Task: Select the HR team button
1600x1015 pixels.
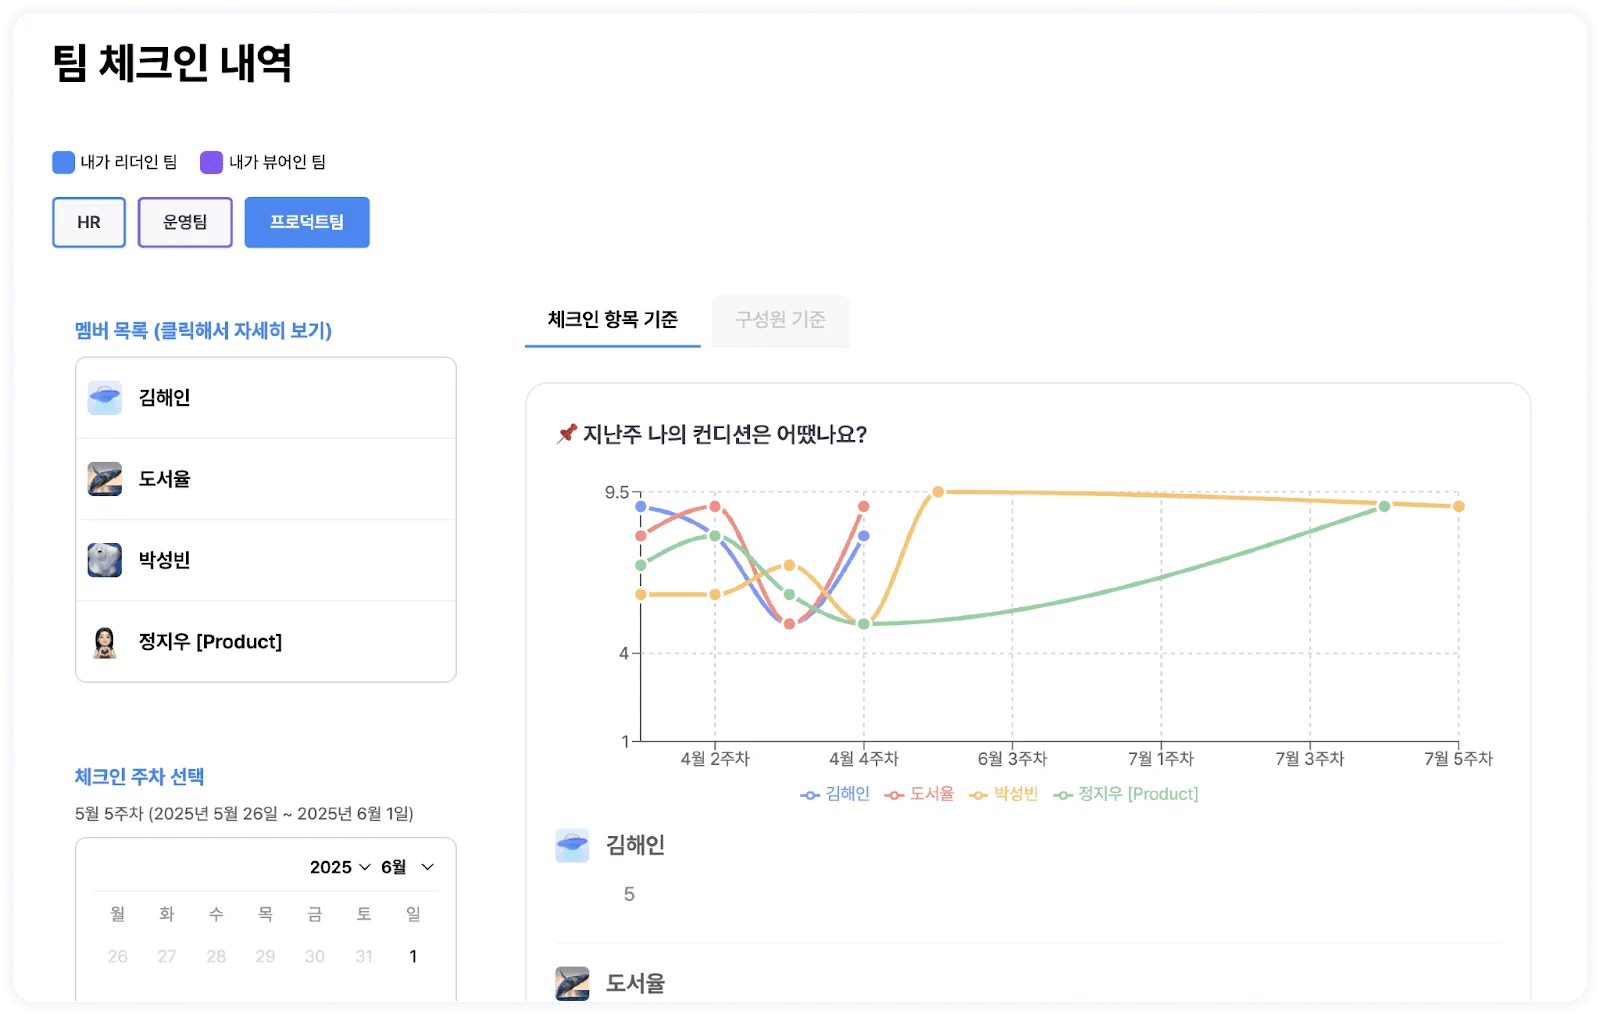Action: 89,222
